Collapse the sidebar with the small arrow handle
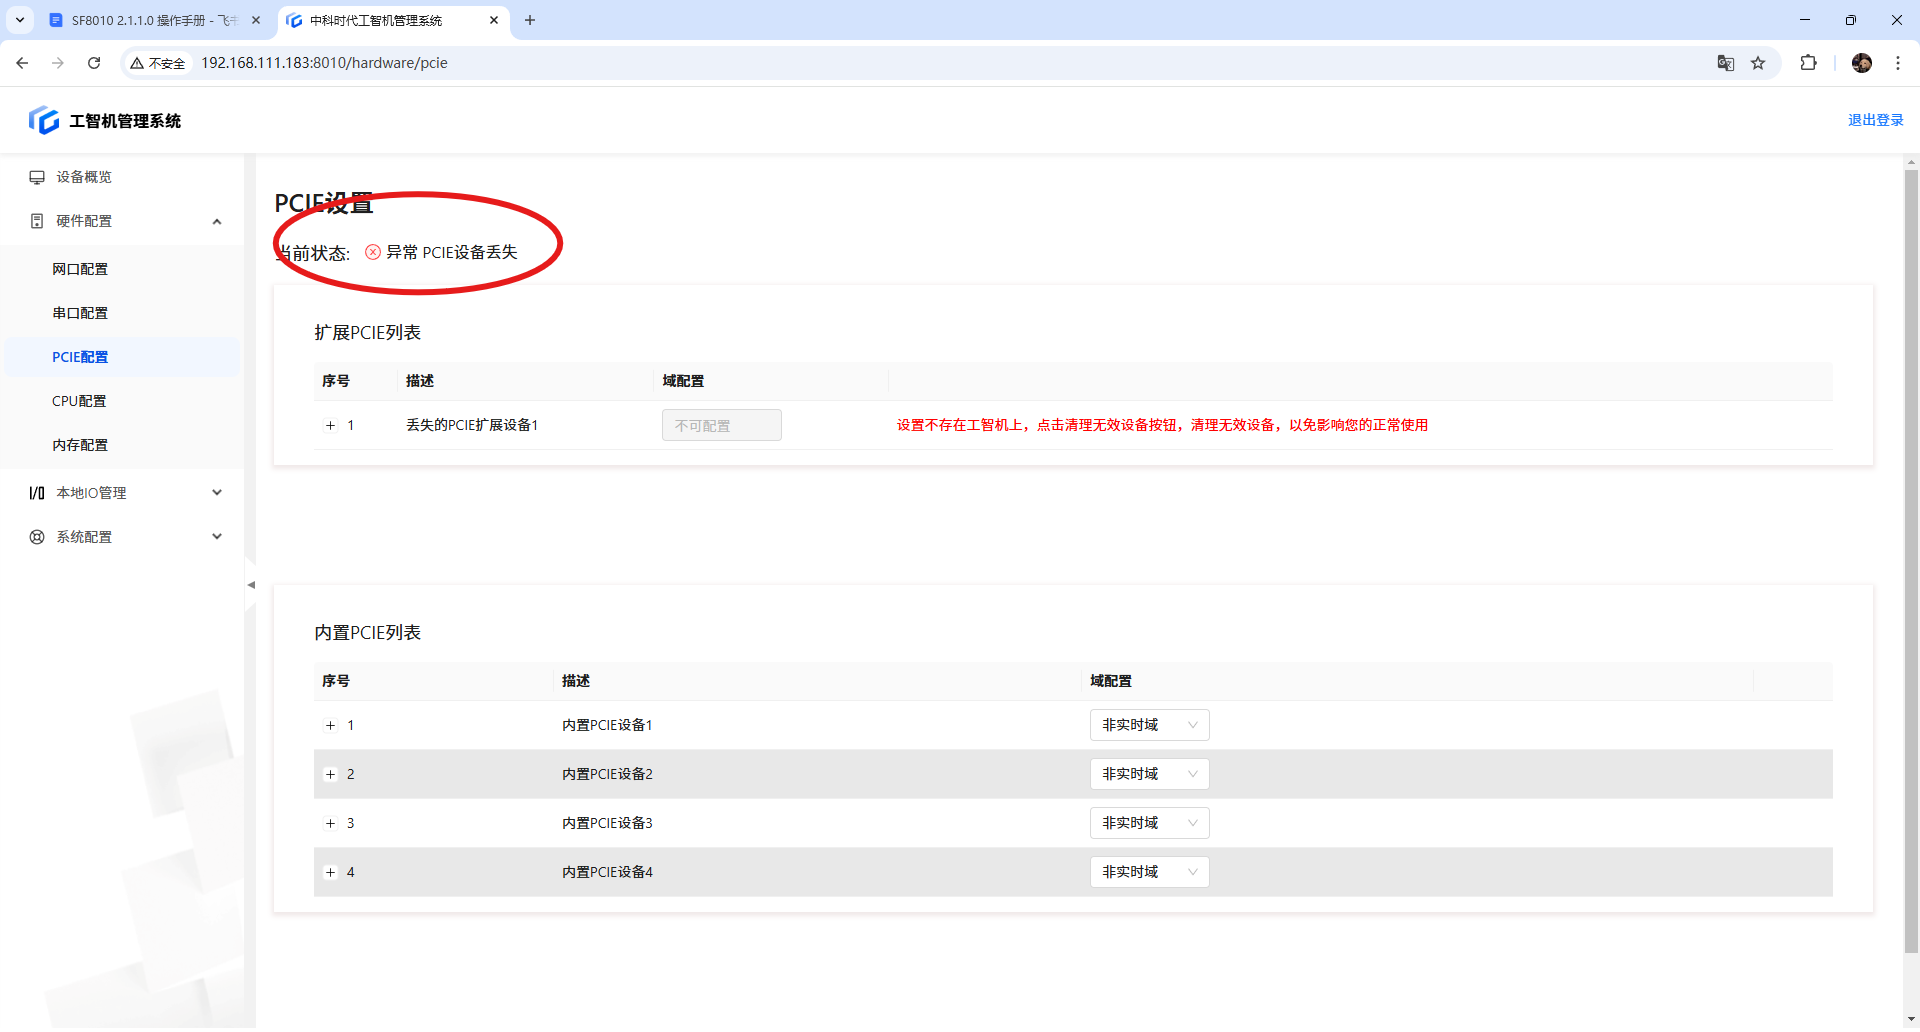This screenshot has width=1920, height=1032. point(251,585)
